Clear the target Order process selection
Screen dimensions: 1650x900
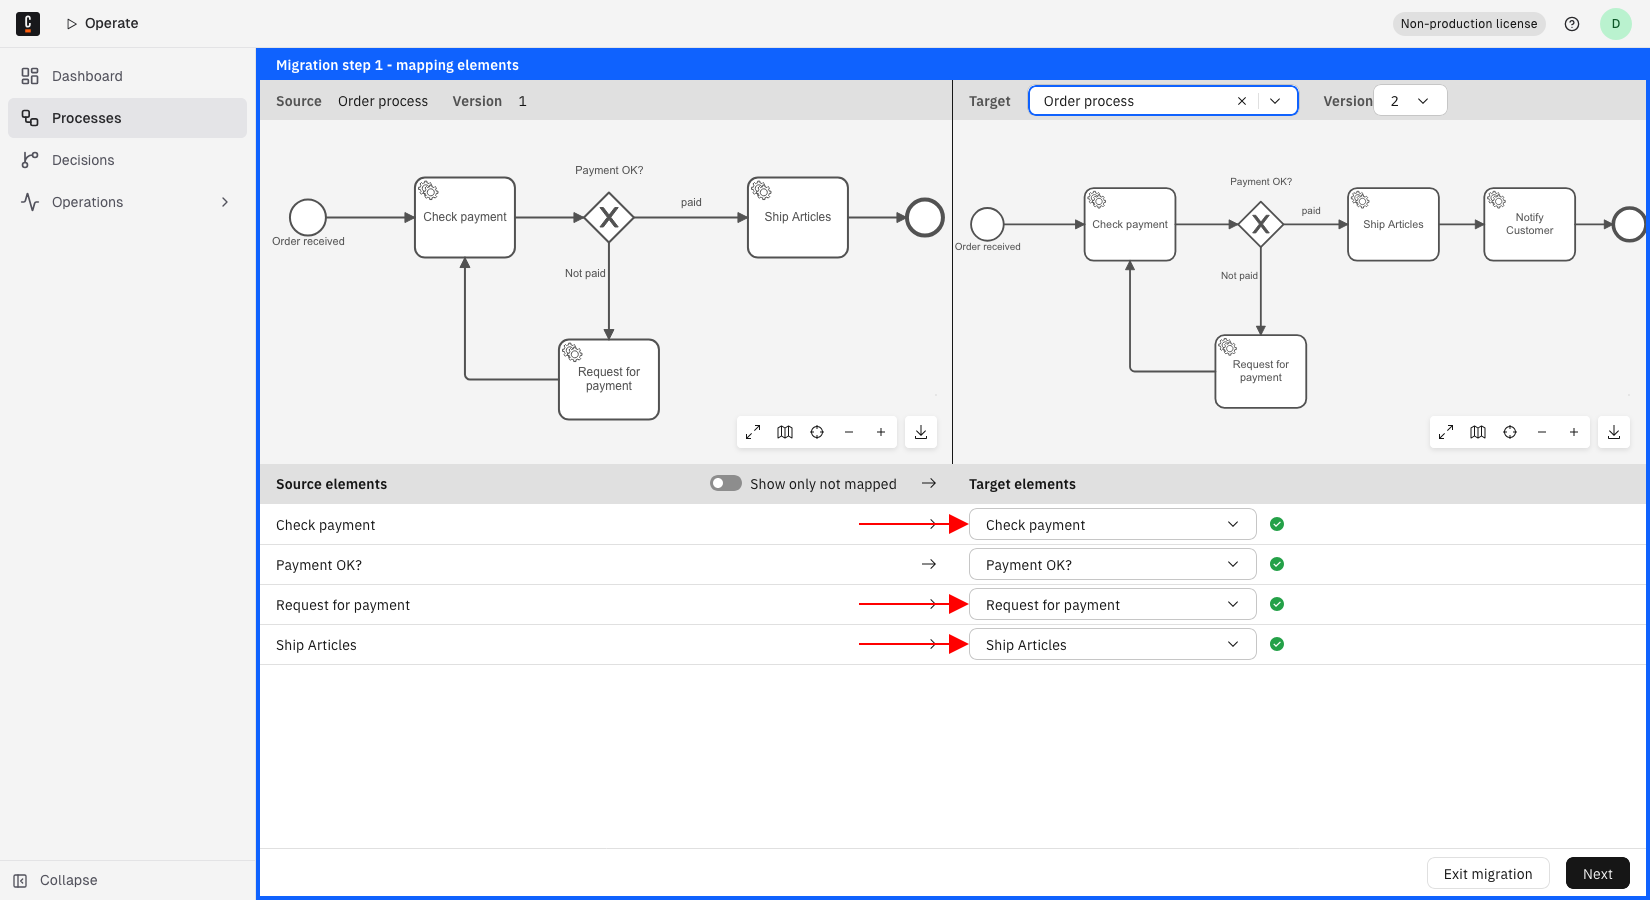(x=1242, y=101)
